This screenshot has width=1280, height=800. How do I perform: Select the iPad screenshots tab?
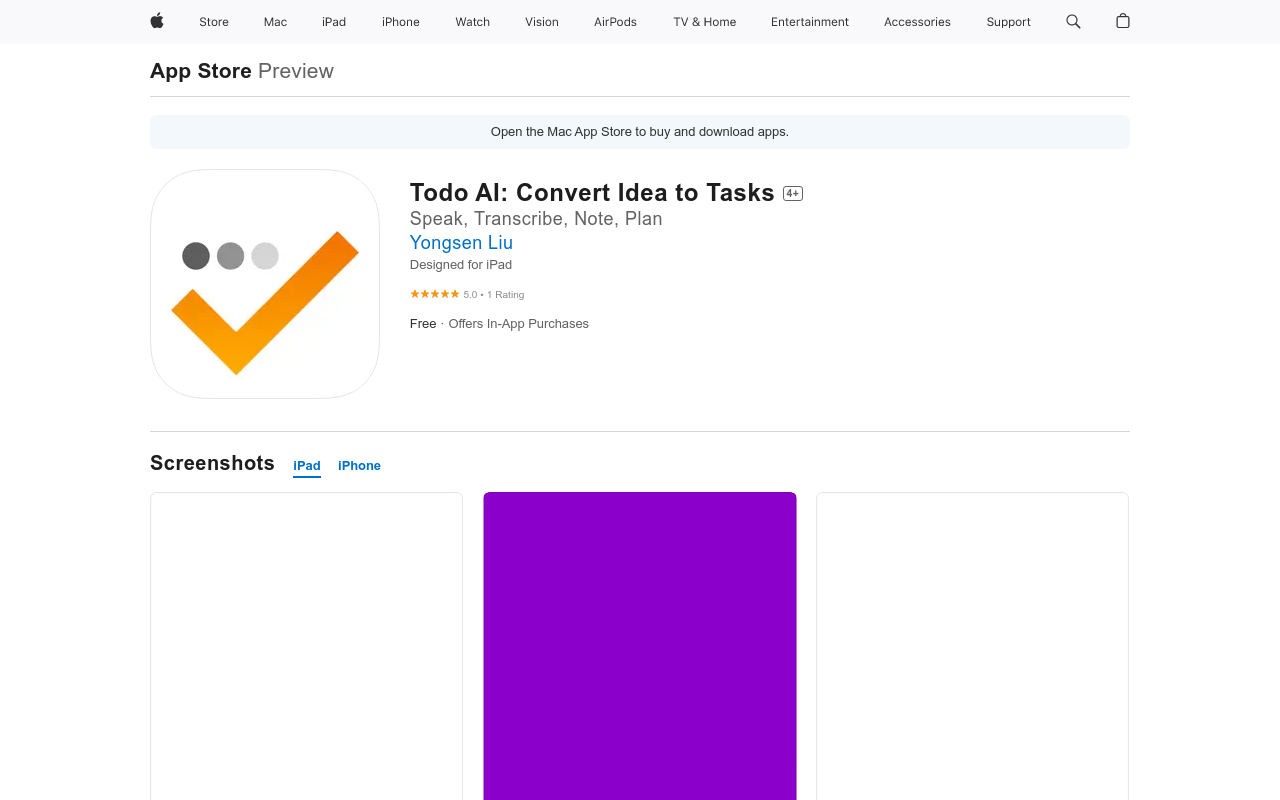pyautogui.click(x=307, y=466)
